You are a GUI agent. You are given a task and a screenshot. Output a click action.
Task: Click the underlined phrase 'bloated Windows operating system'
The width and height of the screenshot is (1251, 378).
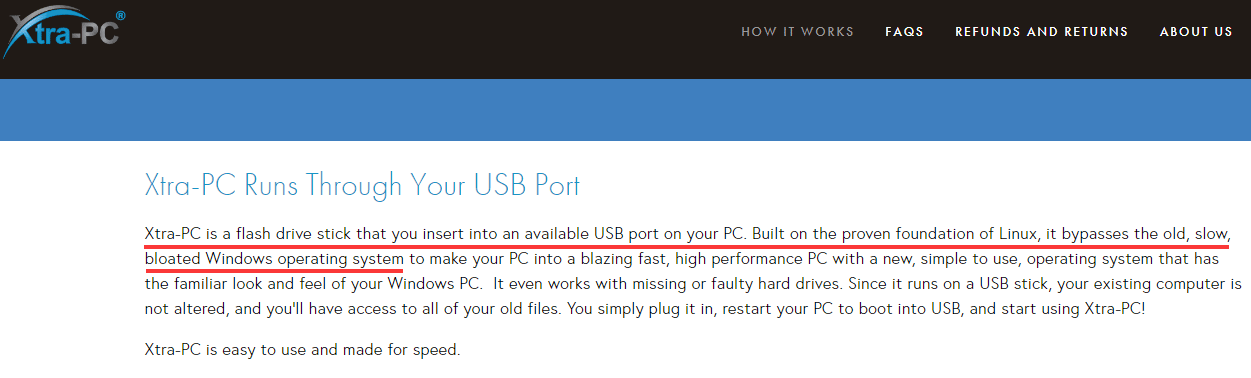pos(274,259)
